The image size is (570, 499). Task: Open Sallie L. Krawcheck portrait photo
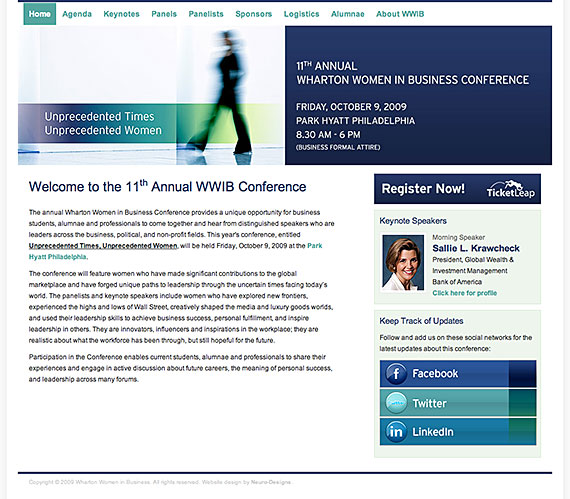403,262
